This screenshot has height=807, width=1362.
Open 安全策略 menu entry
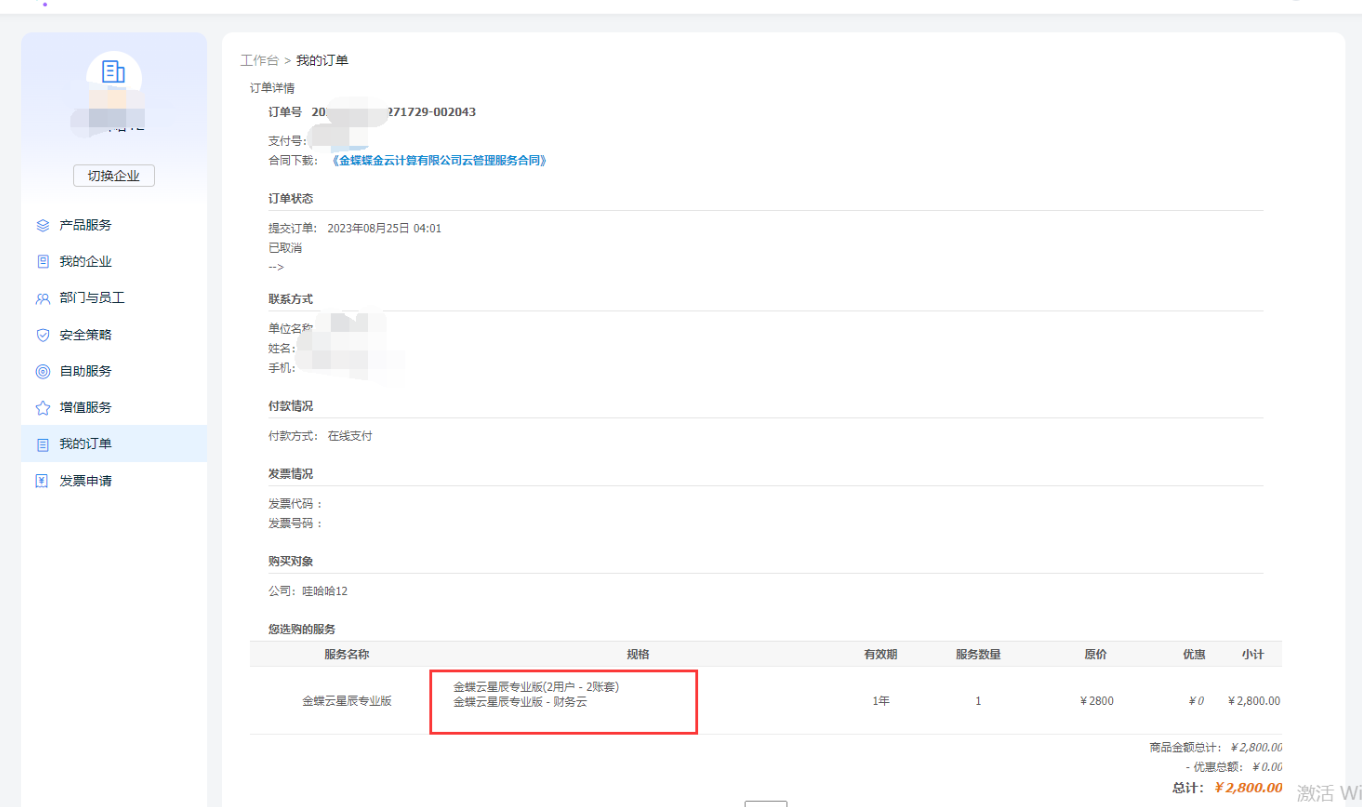point(114,334)
